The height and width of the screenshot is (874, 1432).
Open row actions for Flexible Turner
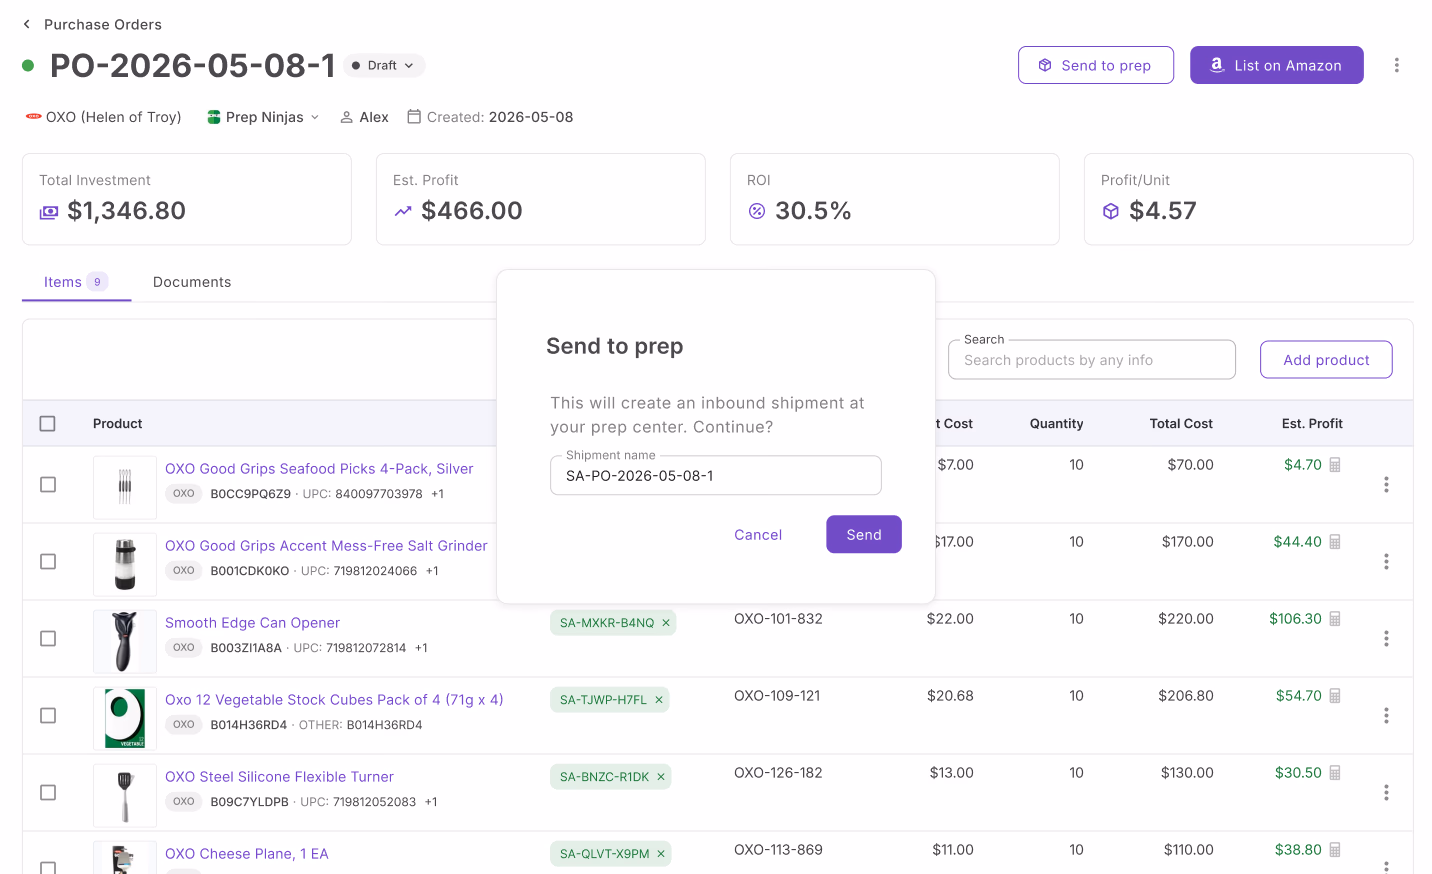(1386, 793)
